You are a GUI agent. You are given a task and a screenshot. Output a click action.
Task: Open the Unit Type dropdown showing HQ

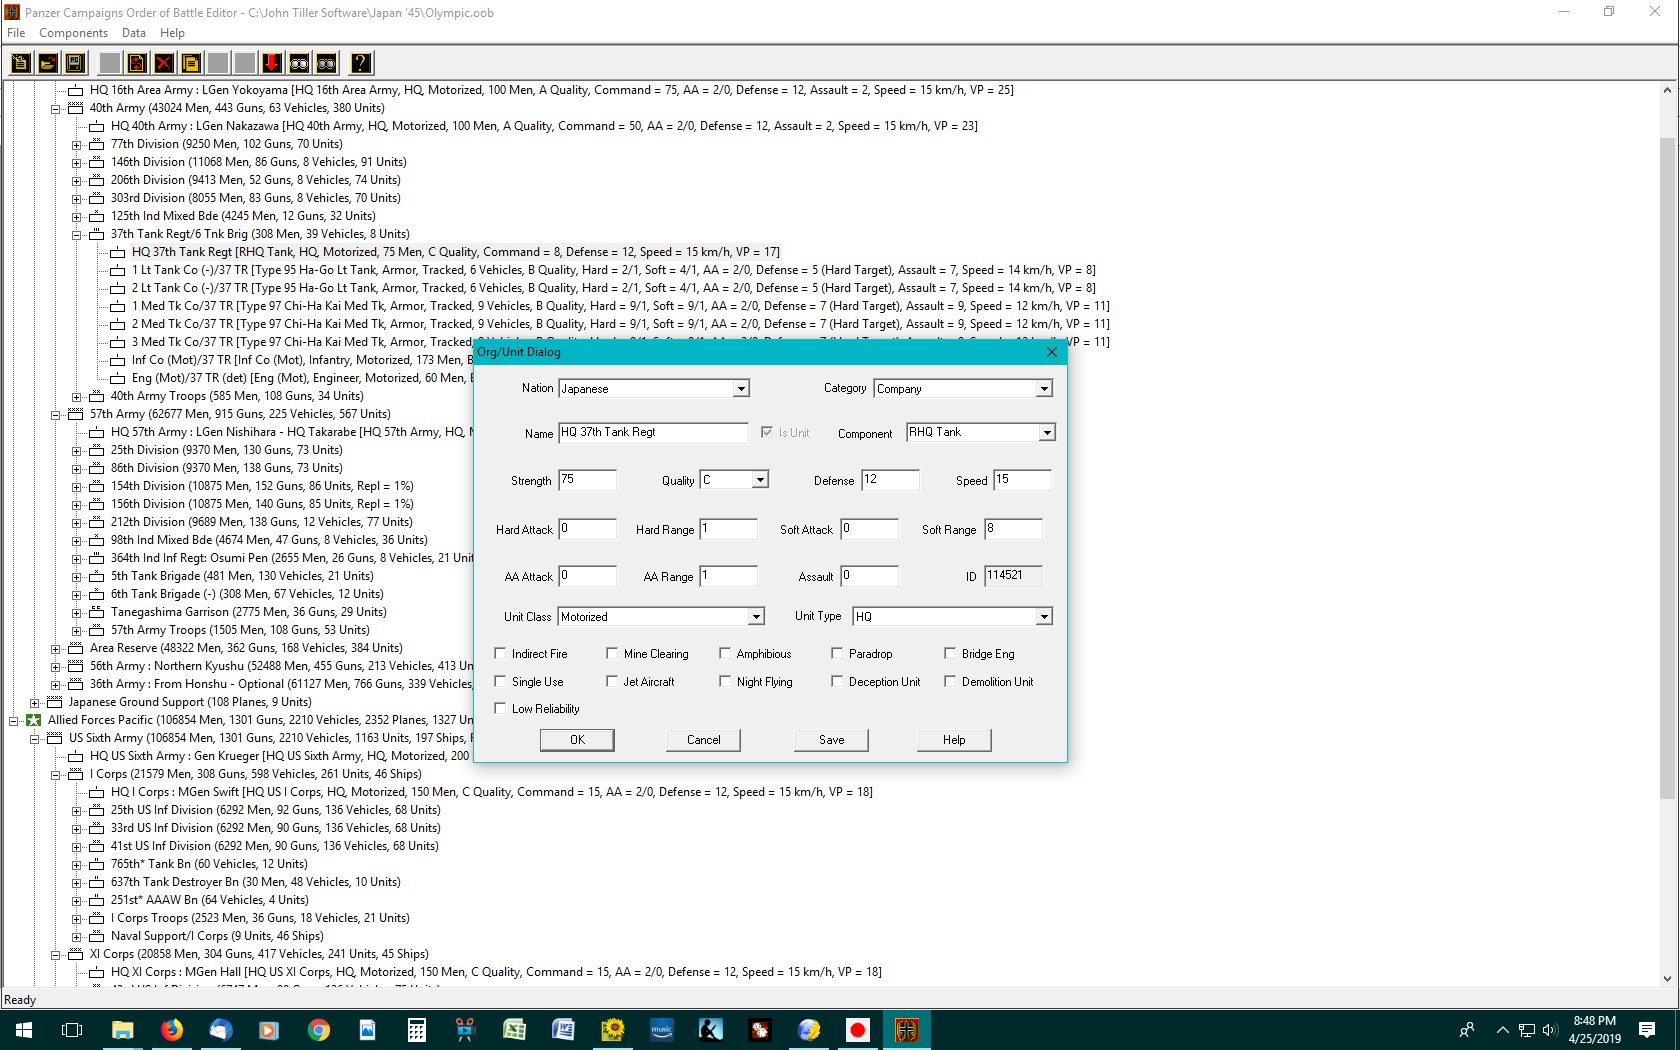(1044, 616)
